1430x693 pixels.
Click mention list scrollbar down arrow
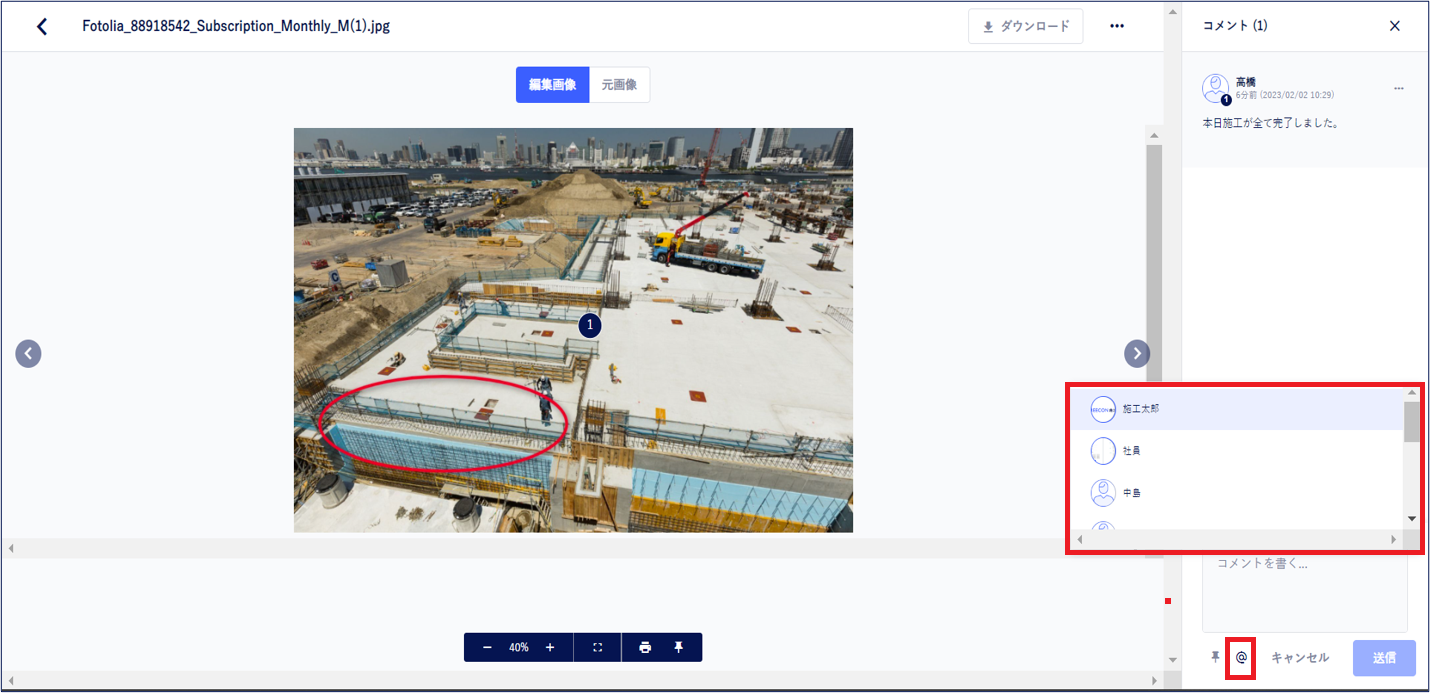(x=1412, y=518)
